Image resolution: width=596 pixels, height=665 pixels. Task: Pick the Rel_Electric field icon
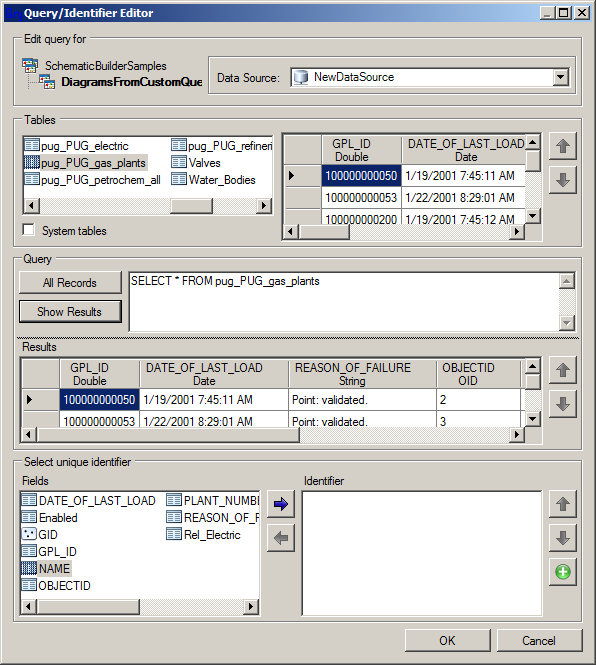click(174, 534)
